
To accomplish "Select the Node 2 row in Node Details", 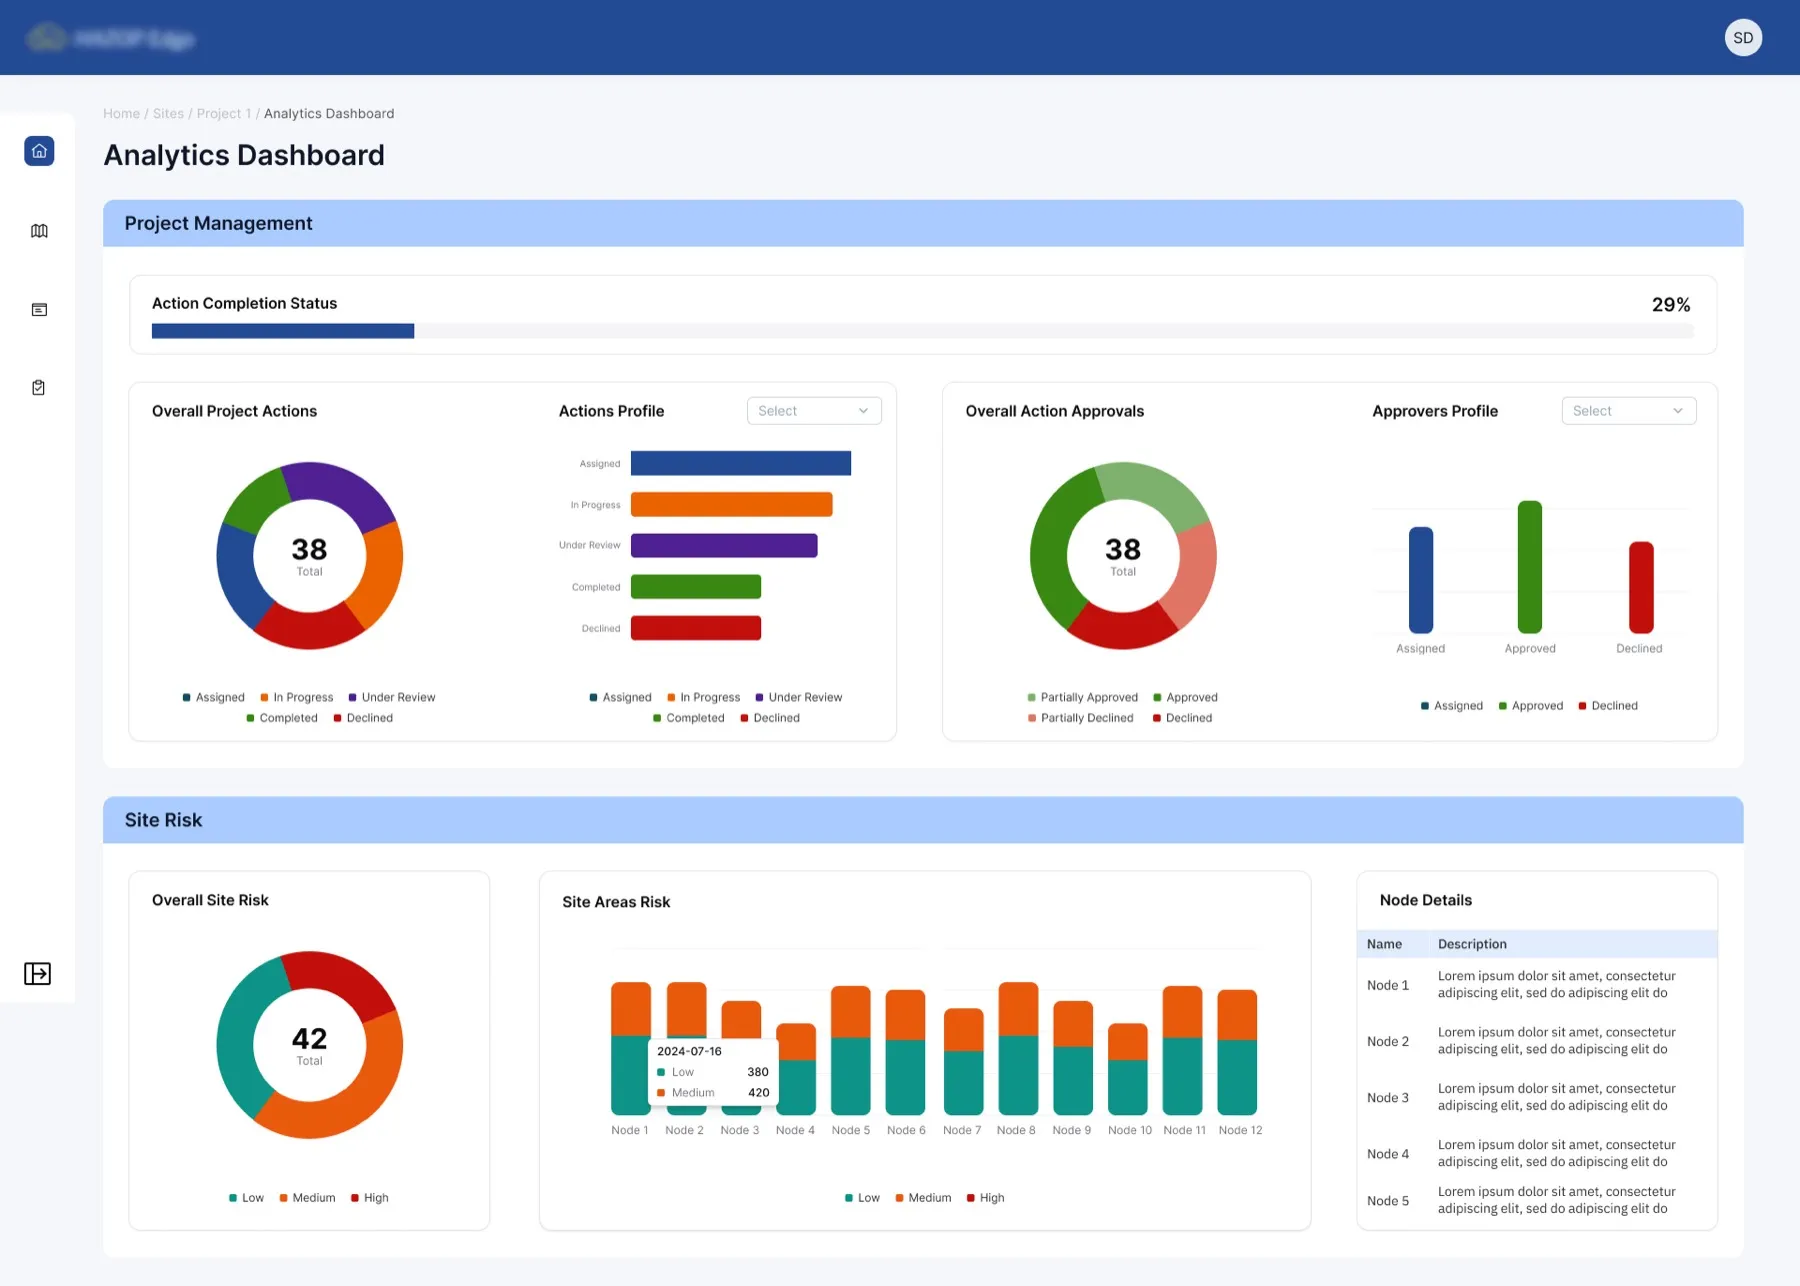I will (1537, 1041).
